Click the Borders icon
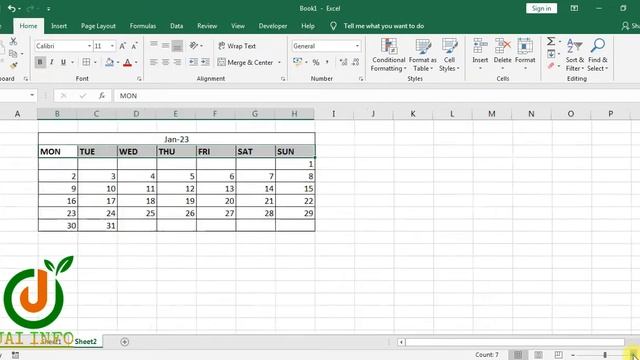 (x=86, y=62)
